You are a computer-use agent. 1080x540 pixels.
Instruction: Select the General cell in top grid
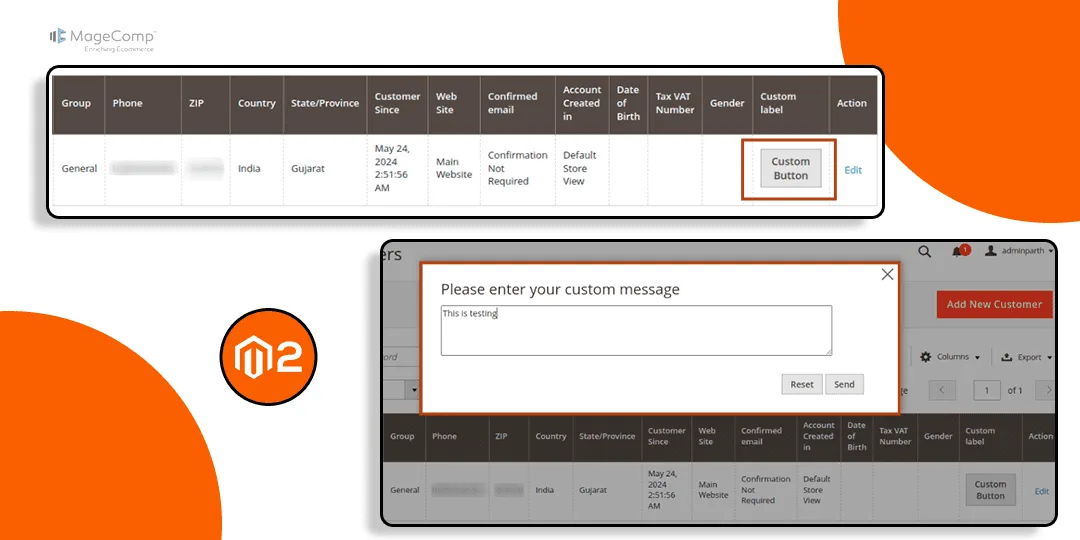[79, 169]
